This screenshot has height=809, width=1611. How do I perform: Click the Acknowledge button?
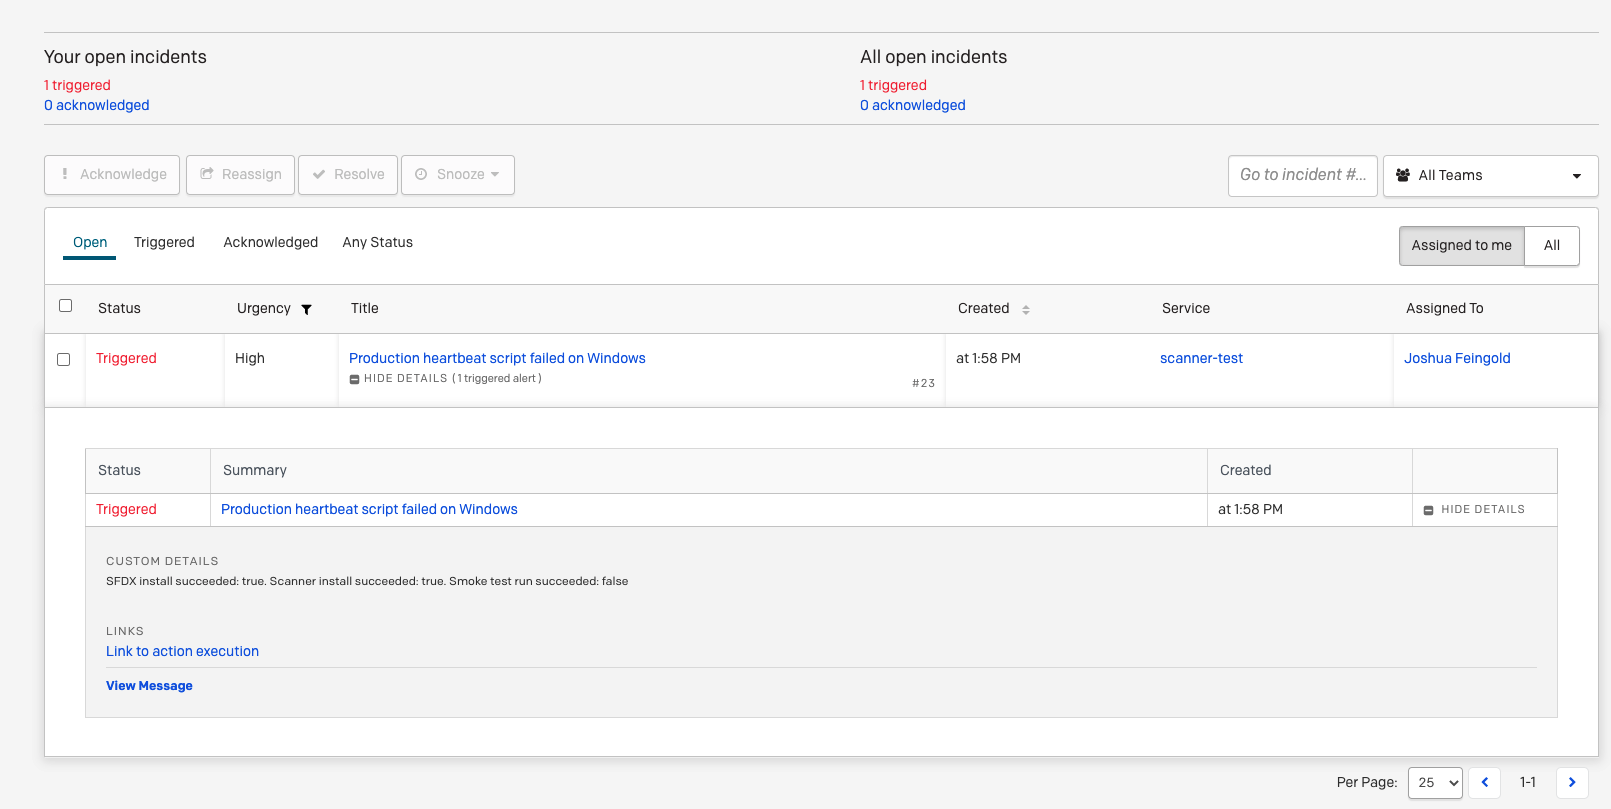click(x=112, y=175)
